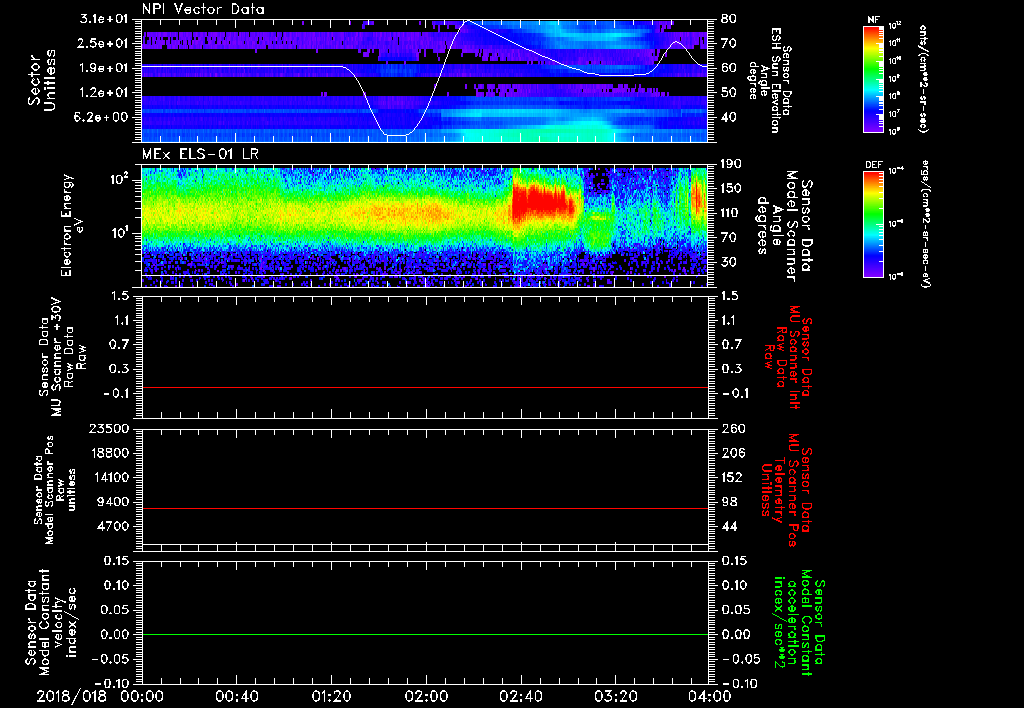
Task: Click the "50" Sun Elevation tick label
Action: click(x=729, y=92)
